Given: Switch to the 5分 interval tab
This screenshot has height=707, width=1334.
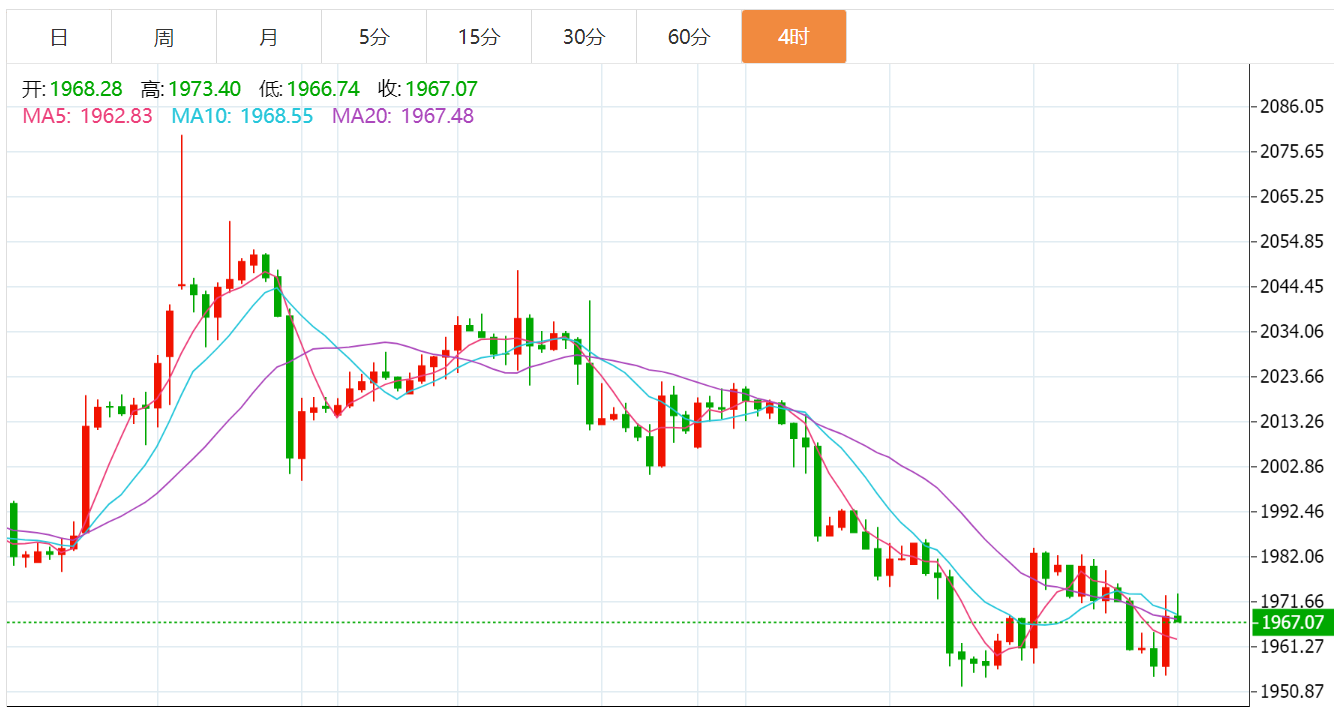Looking at the screenshot, I should tap(374, 37).
